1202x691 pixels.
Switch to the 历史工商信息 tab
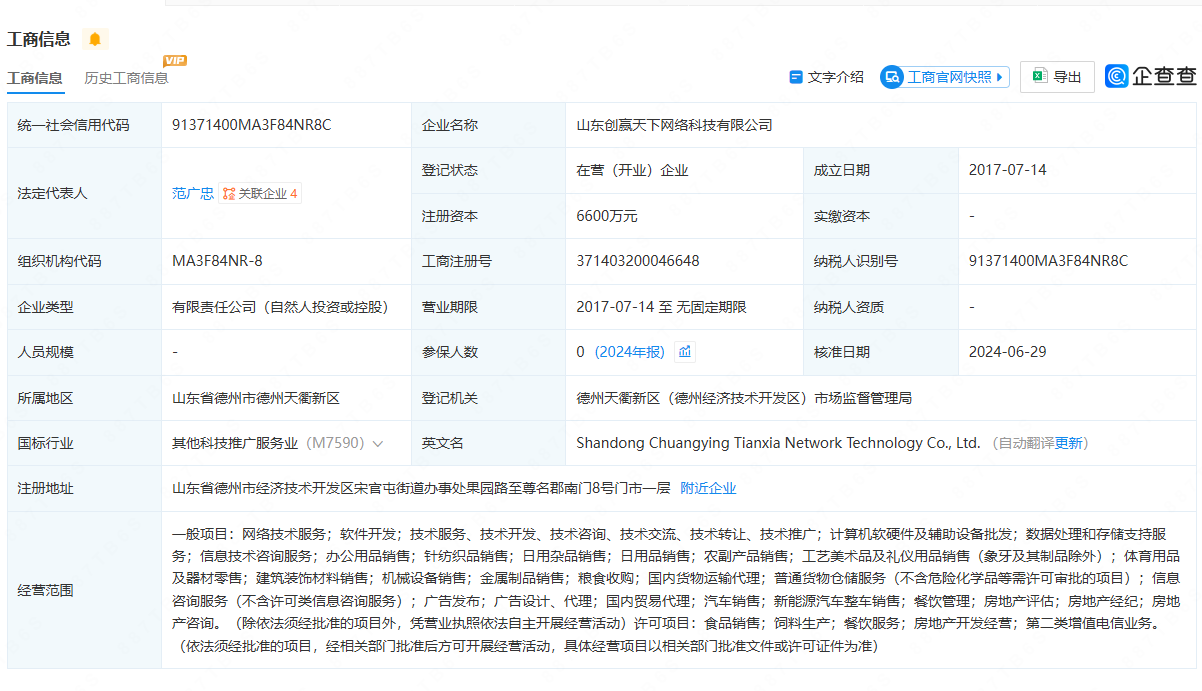click(126, 78)
